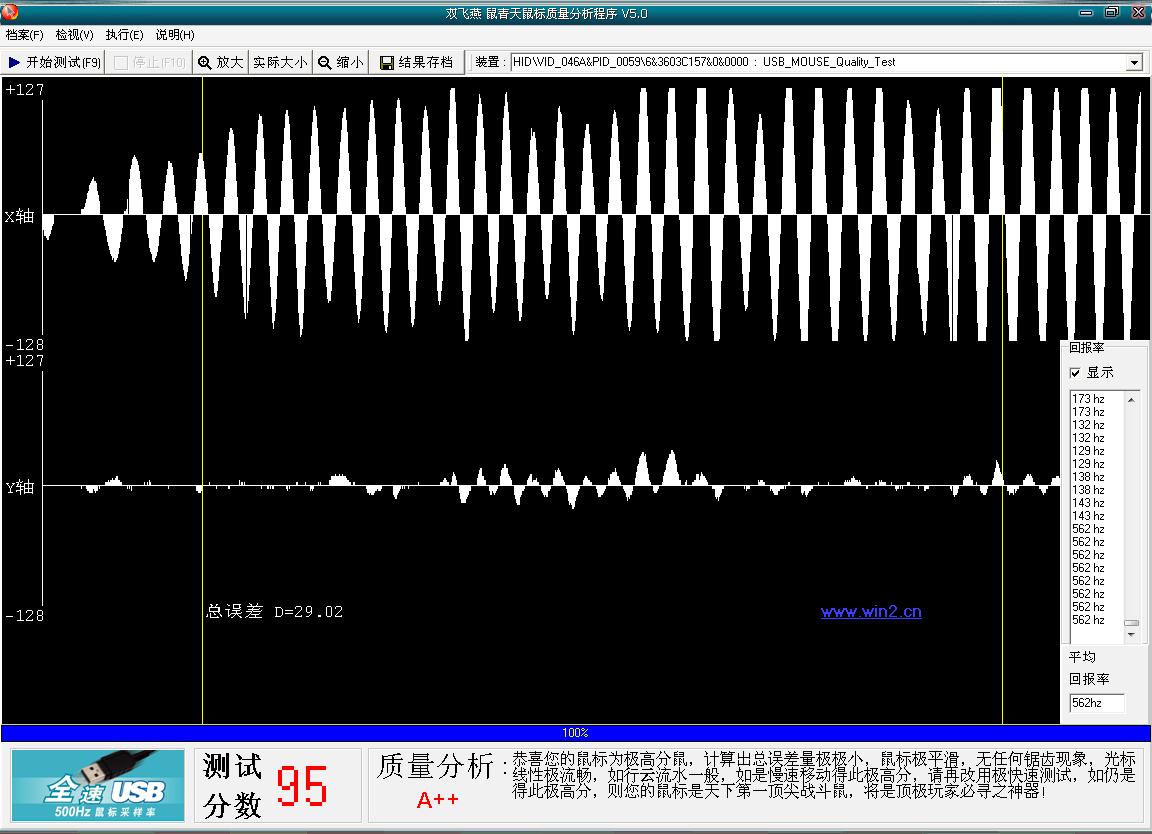Click the report rate list's scrollbar thumb
The width and height of the screenshot is (1152, 834).
coord(1132,622)
